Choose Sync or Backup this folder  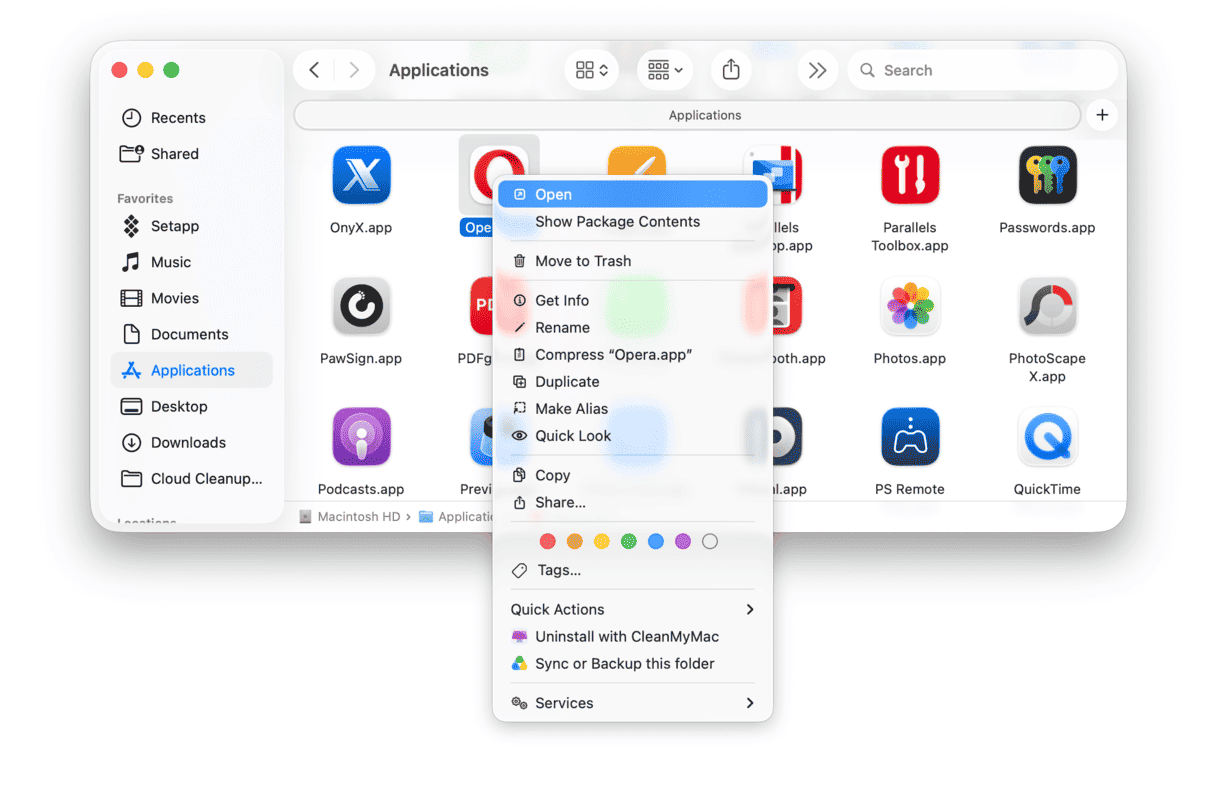pos(632,663)
